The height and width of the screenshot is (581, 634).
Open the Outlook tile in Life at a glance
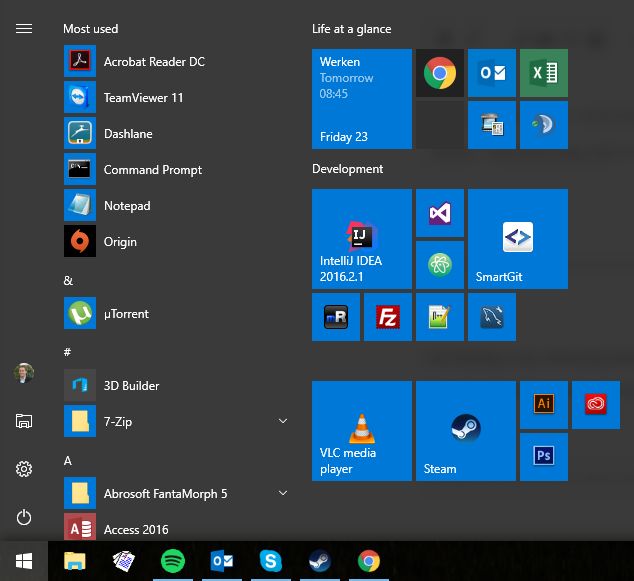(x=492, y=73)
